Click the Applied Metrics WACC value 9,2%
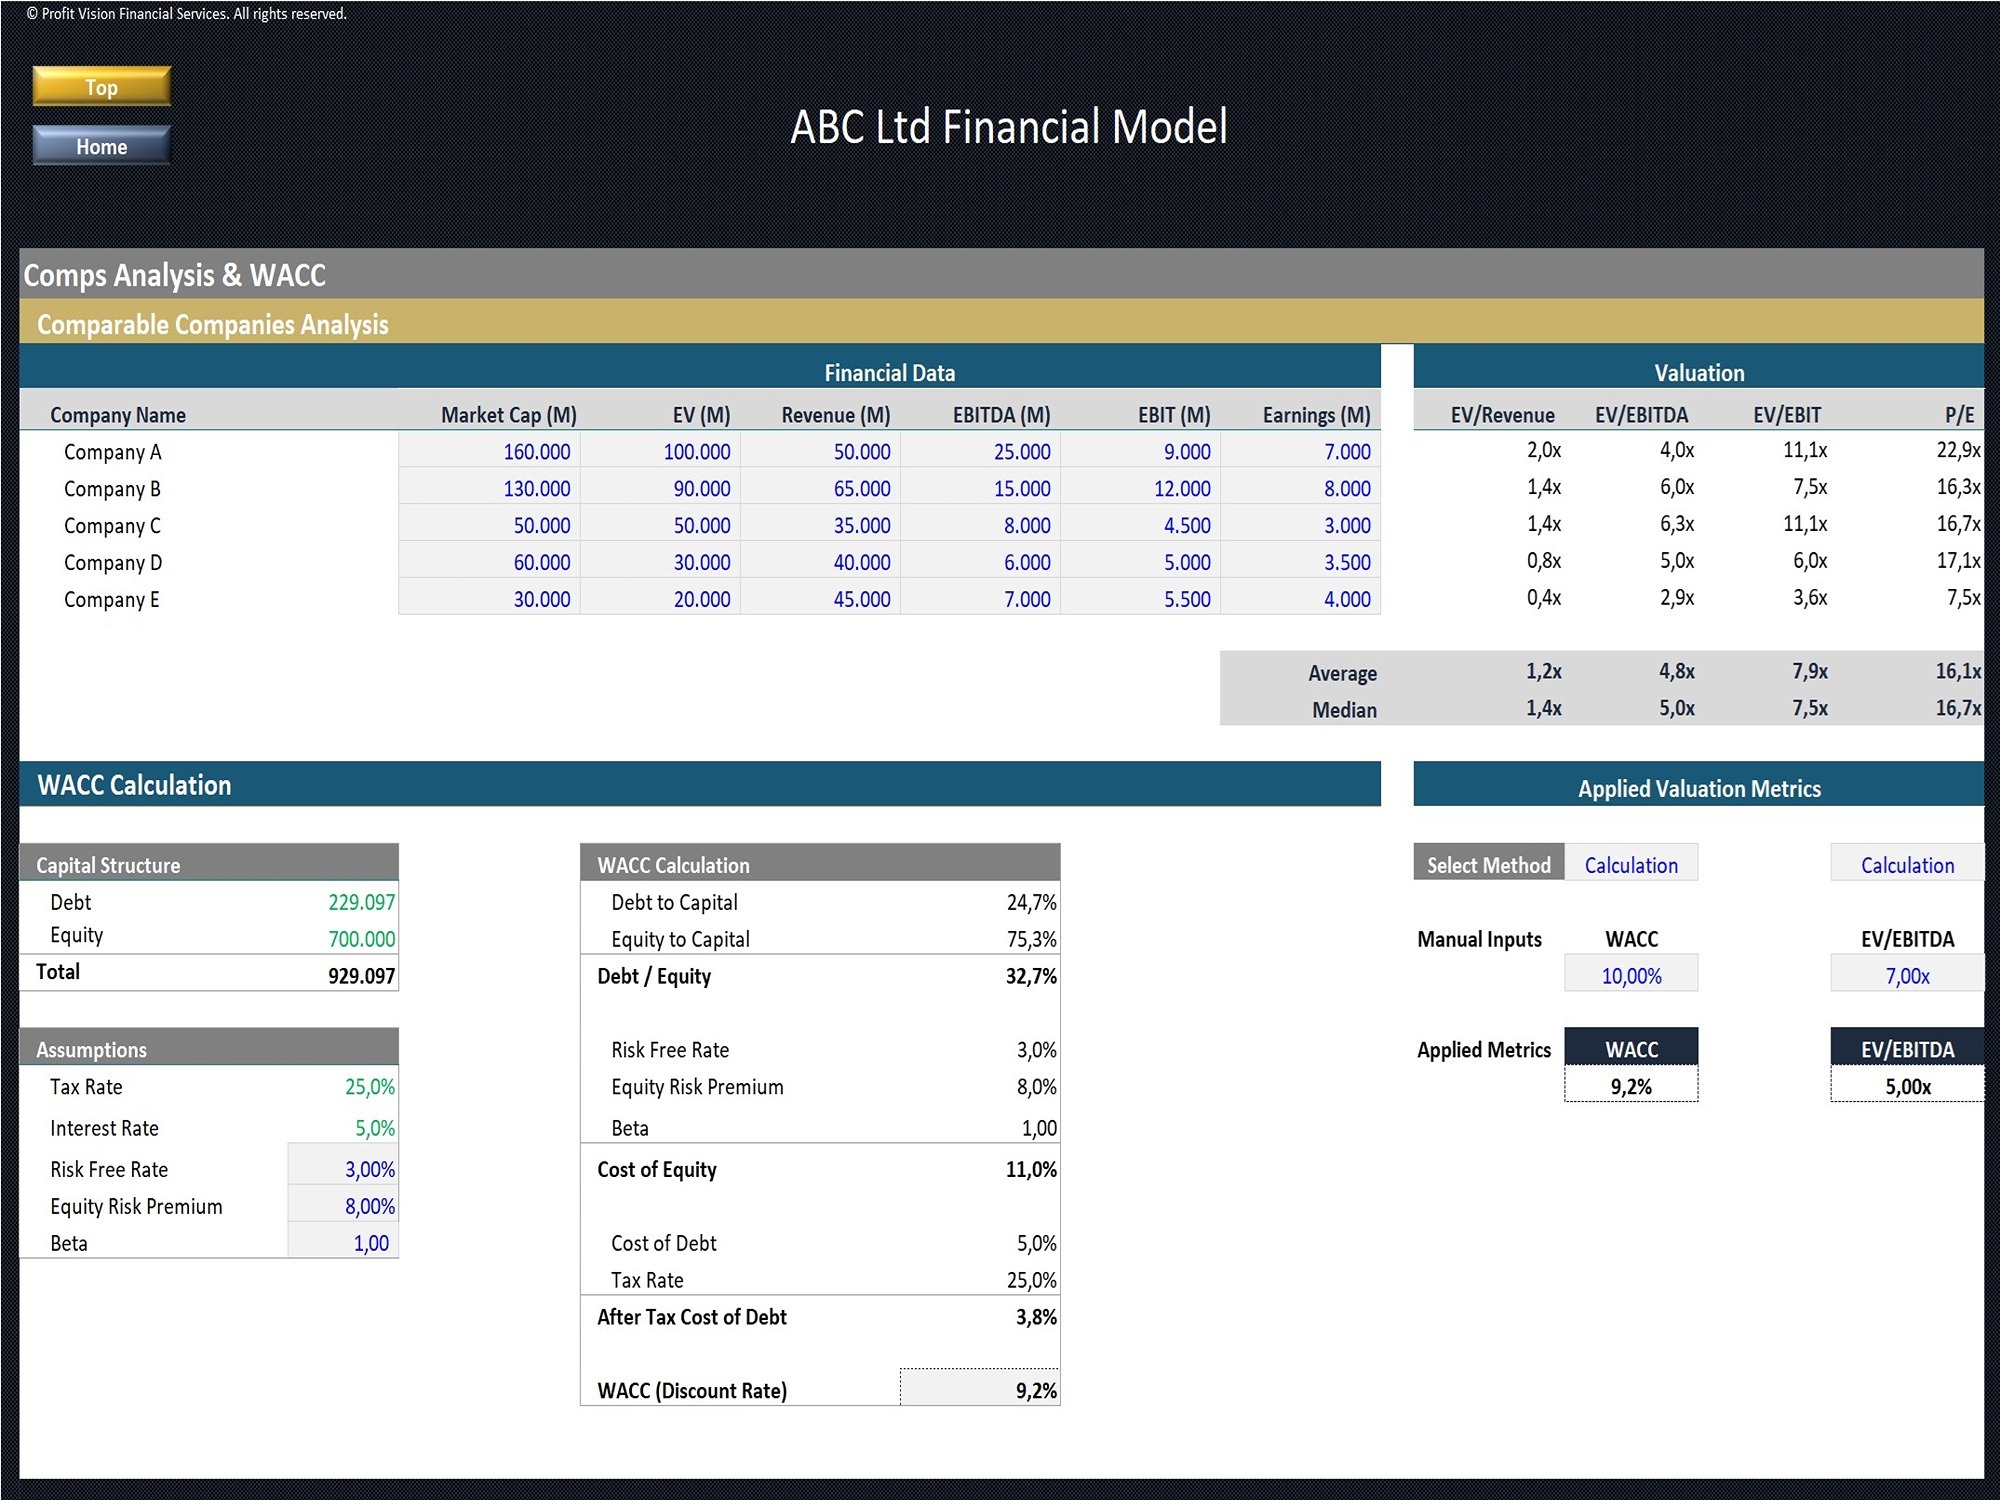 pyautogui.click(x=1630, y=1086)
